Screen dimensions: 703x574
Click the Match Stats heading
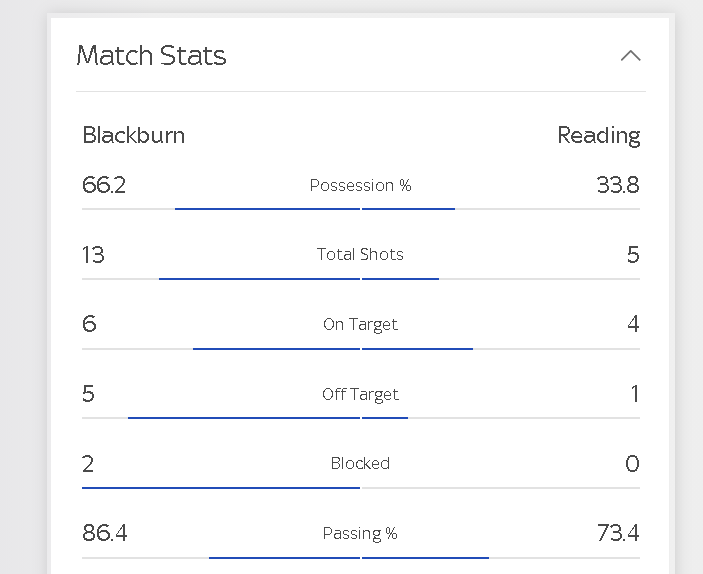151,56
